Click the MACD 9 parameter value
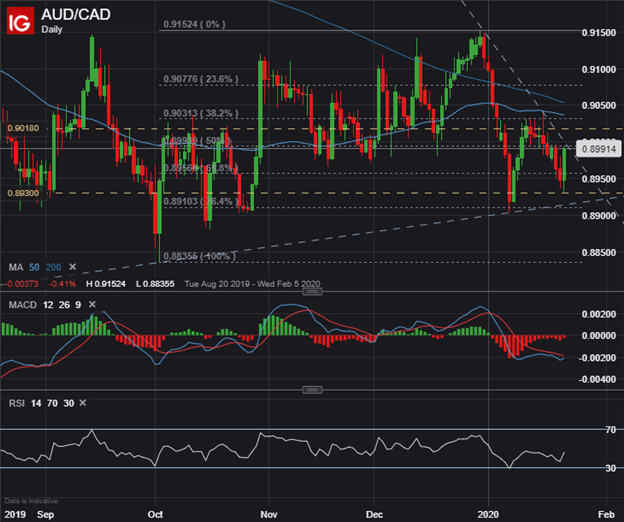The image size is (624, 522). (78, 305)
